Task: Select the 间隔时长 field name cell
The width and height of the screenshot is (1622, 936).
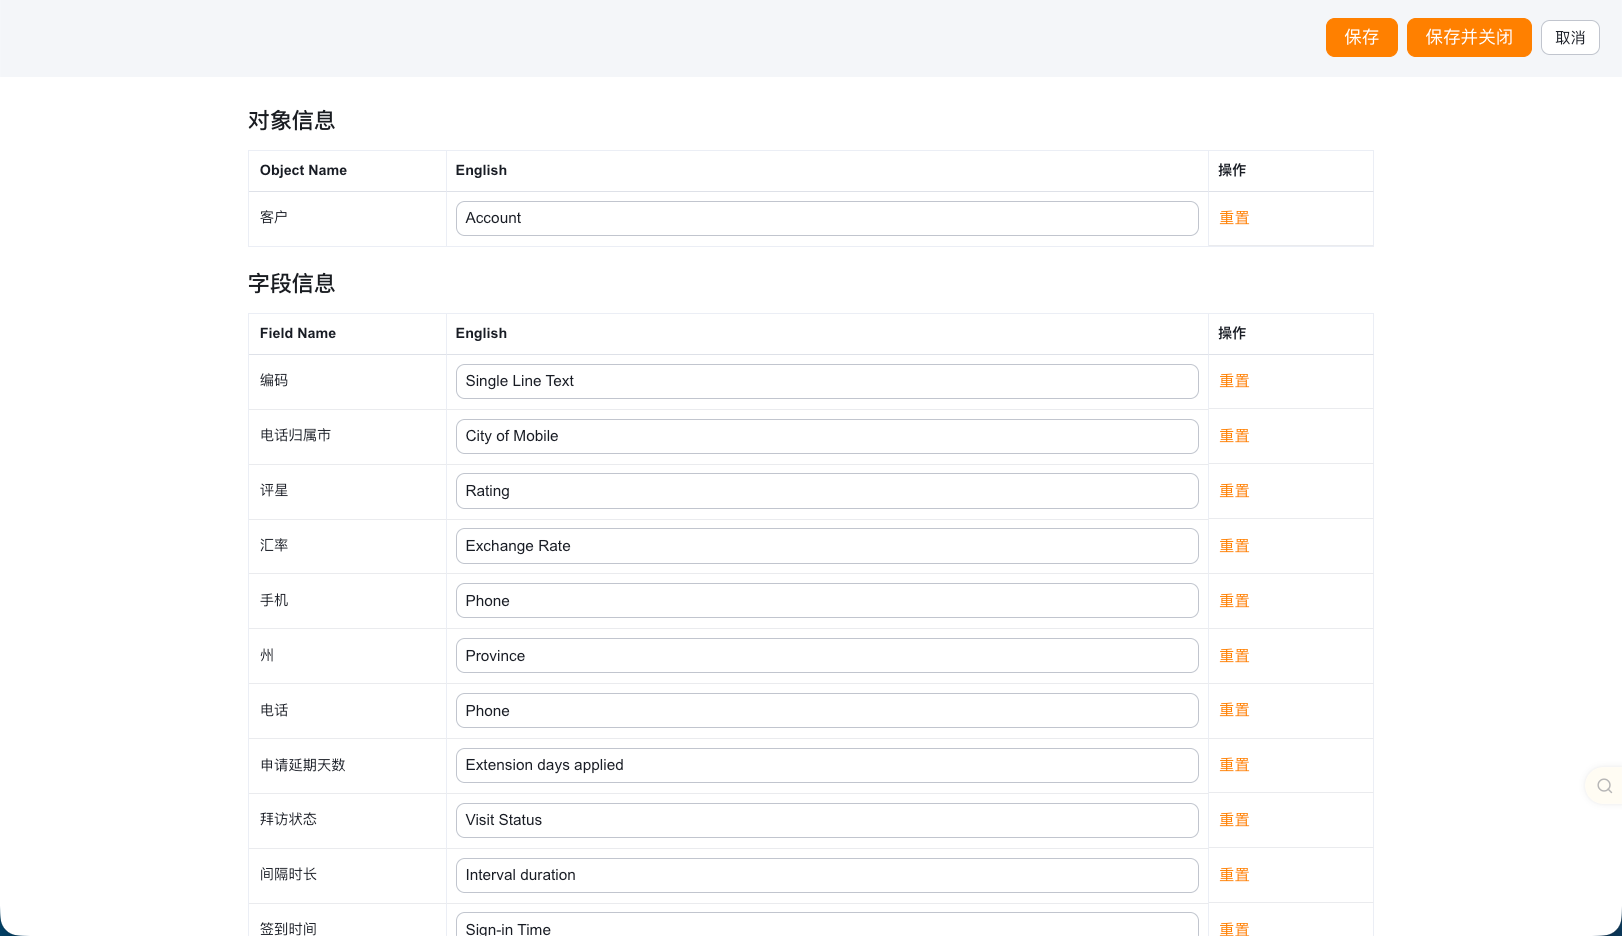Action: (347, 875)
